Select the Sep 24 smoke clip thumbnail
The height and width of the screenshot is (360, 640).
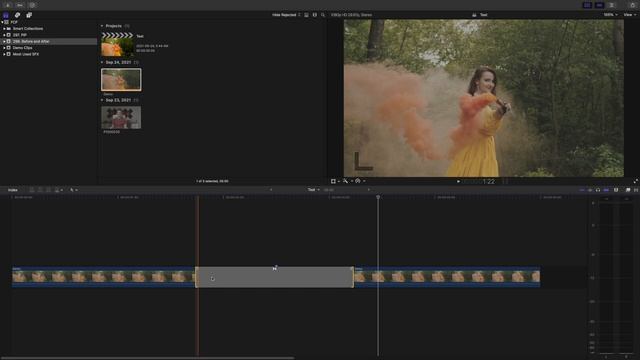pyautogui.click(x=121, y=80)
